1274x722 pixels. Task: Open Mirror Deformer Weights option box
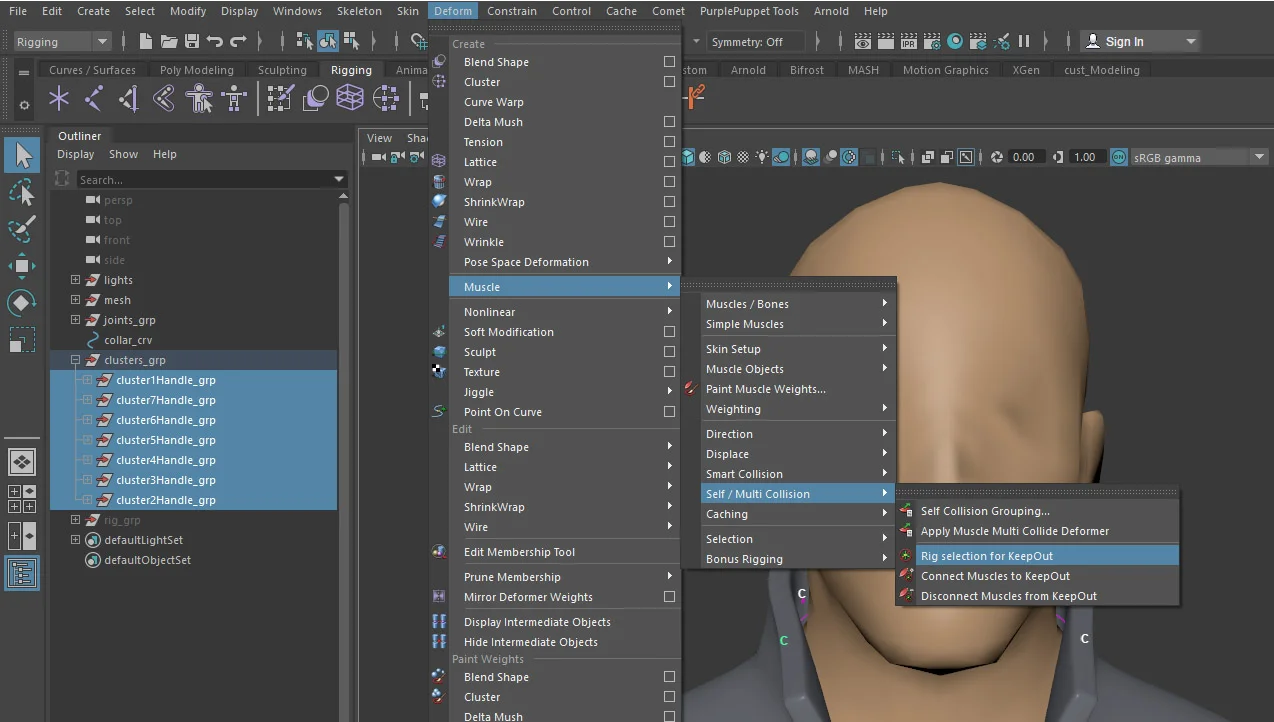(670, 597)
